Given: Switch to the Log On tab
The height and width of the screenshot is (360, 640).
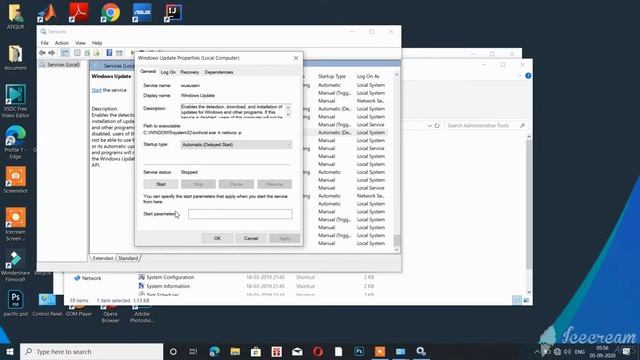Looking at the screenshot, I should point(168,72).
